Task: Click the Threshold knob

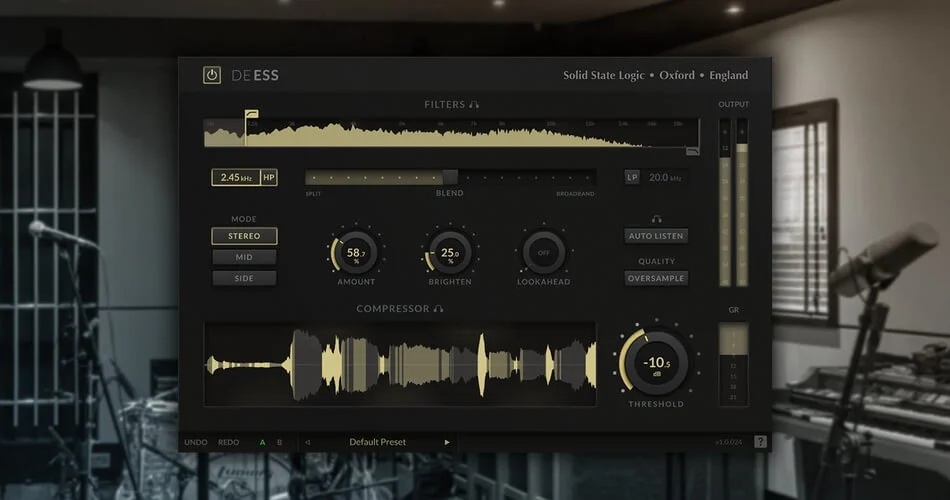Action: pyautogui.click(x=656, y=362)
